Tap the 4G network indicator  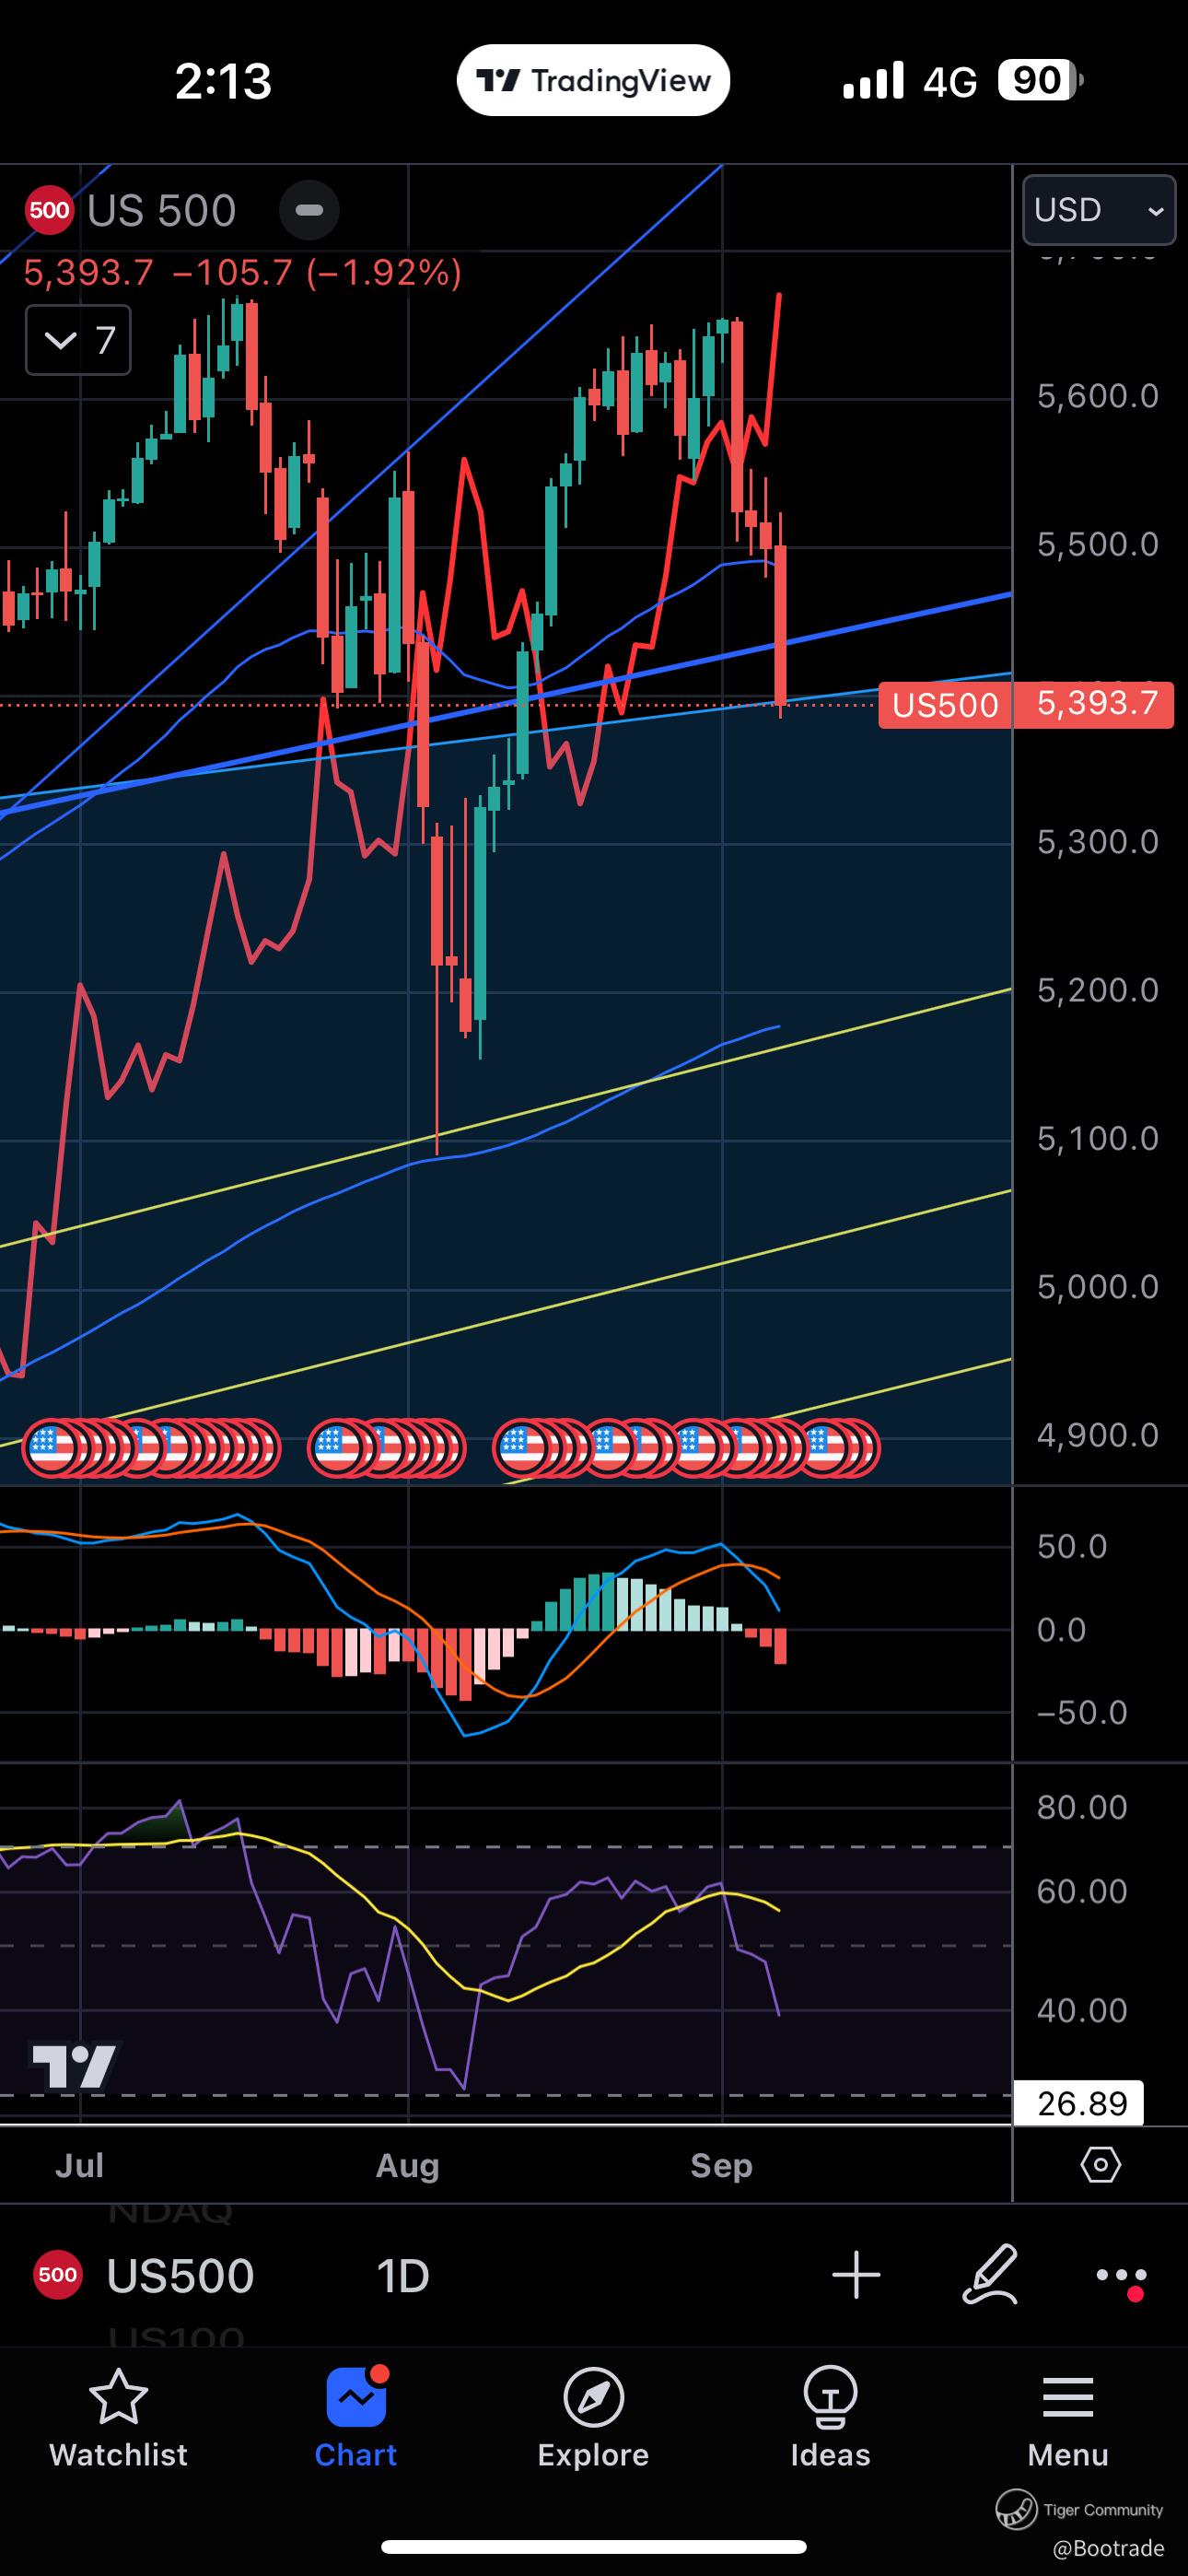[x=950, y=82]
